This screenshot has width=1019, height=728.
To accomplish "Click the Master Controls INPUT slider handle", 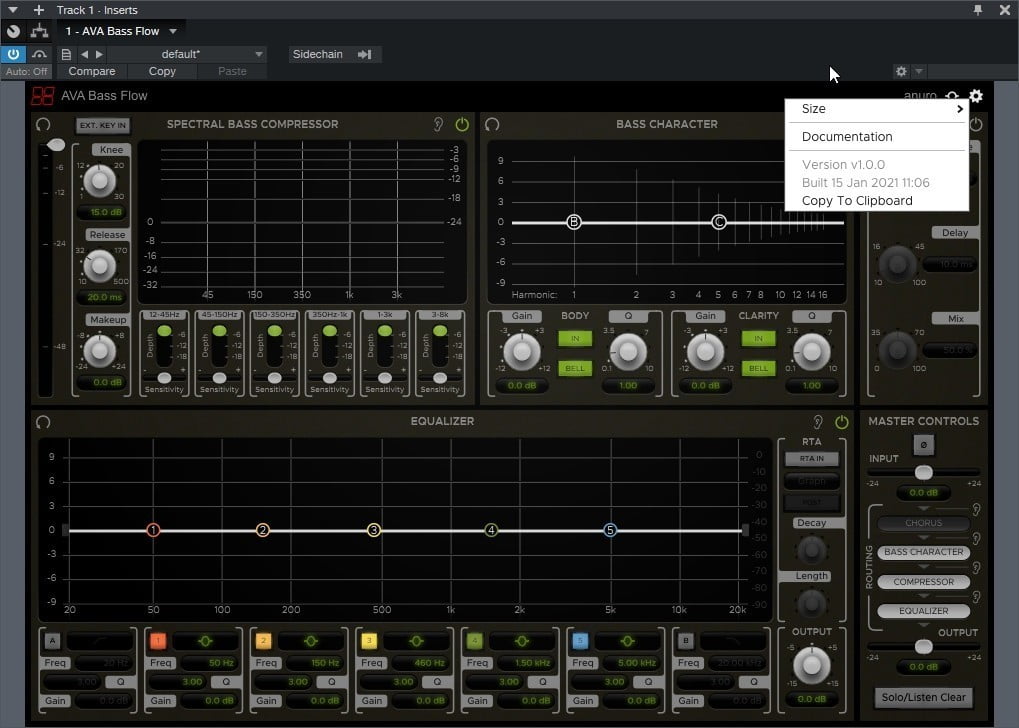I will tap(923, 472).
